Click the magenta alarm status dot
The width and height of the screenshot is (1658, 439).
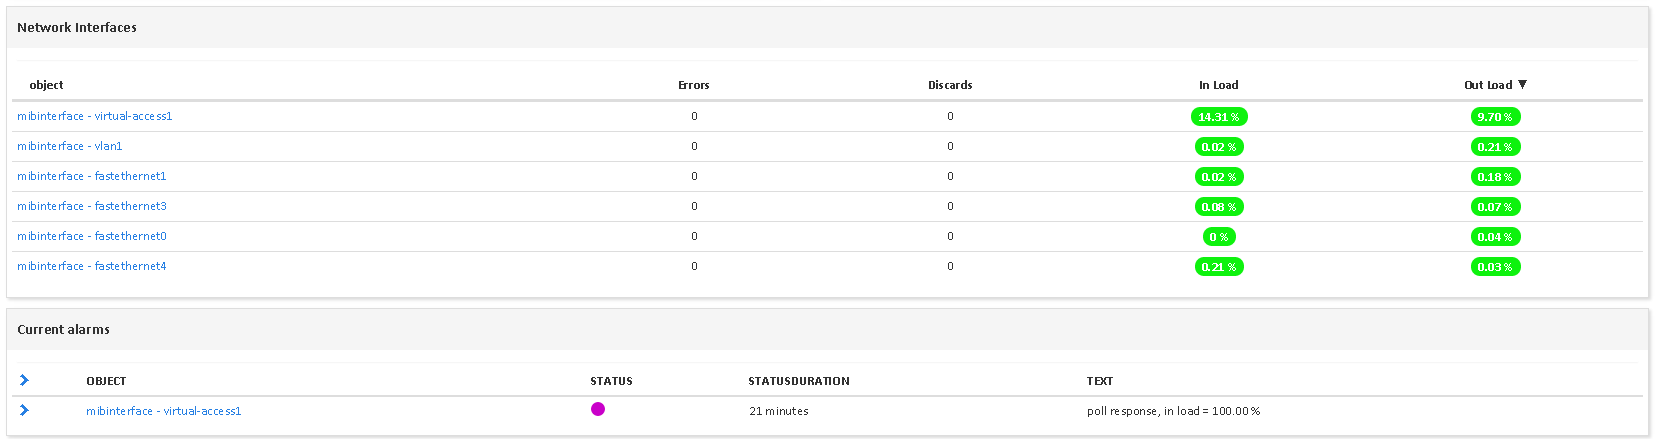point(598,409)
